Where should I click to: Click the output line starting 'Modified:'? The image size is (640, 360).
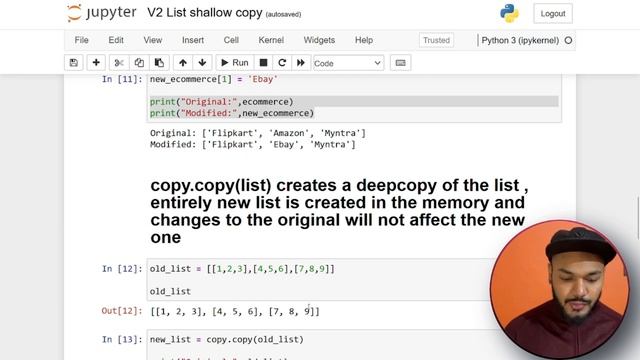[253, 144]
